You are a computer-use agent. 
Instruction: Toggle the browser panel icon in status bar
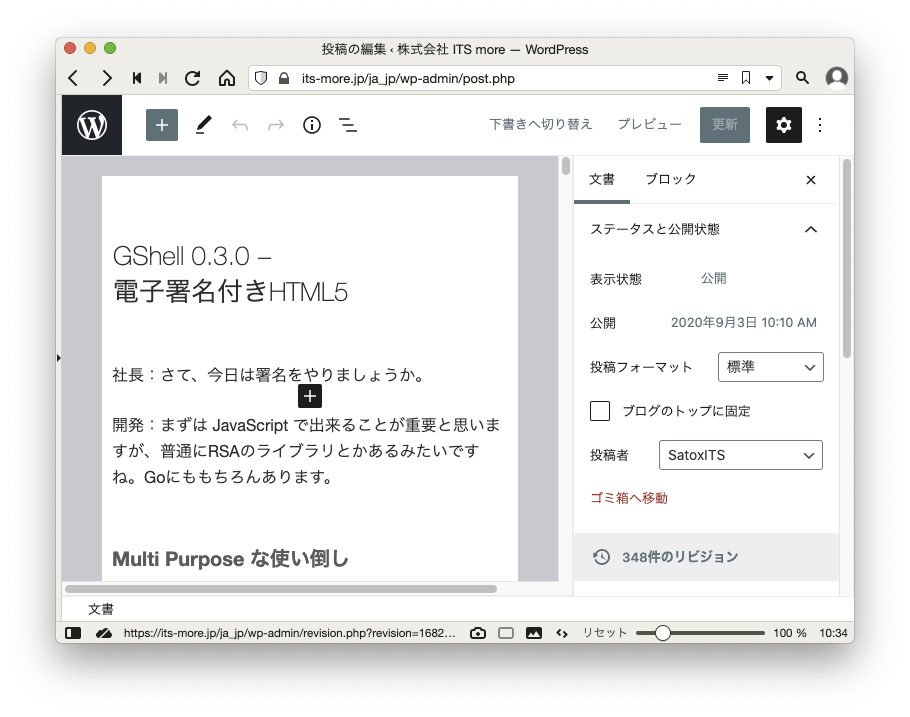(x=73, y=633)
